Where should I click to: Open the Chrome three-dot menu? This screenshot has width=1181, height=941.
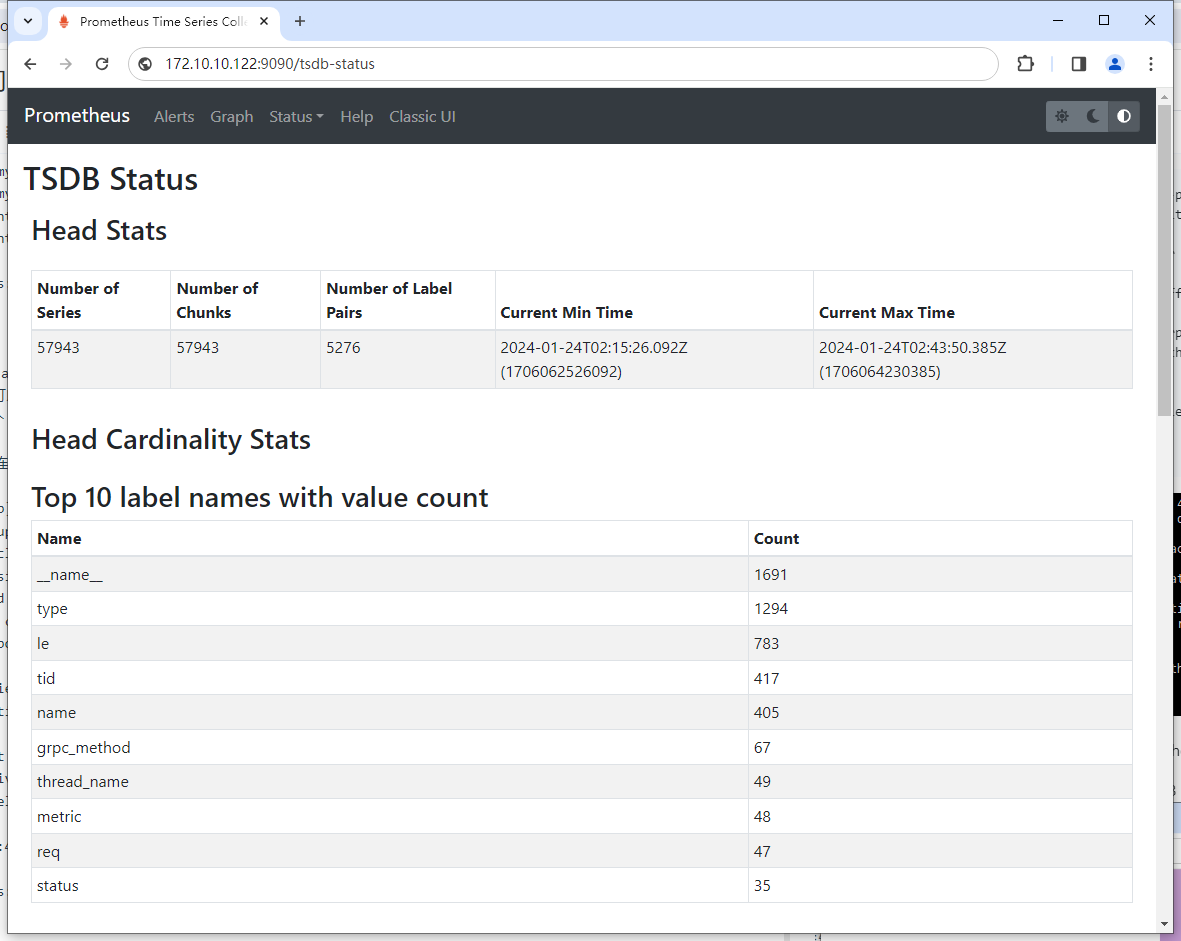[x=1150, y=64]
